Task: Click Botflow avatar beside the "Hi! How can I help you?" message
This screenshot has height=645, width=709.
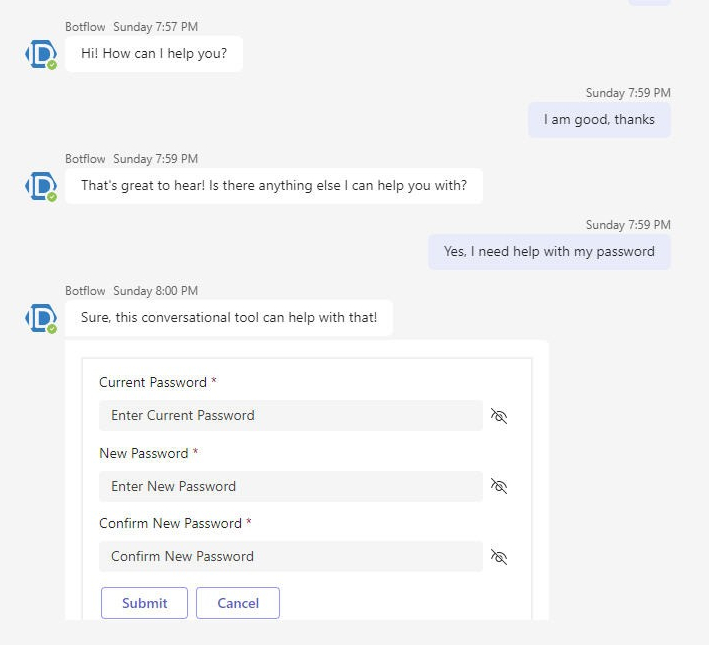Action: pyautogui.click(x=41, y=54)
